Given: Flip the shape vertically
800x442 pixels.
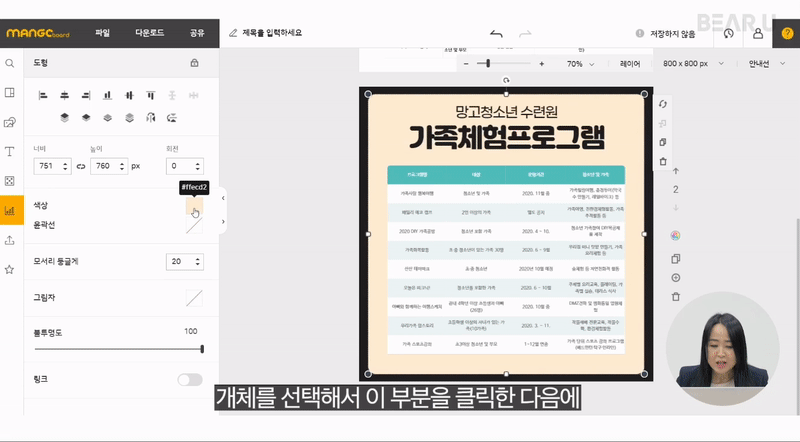Looking at the screenshot, I should click(x=172, y=117).
